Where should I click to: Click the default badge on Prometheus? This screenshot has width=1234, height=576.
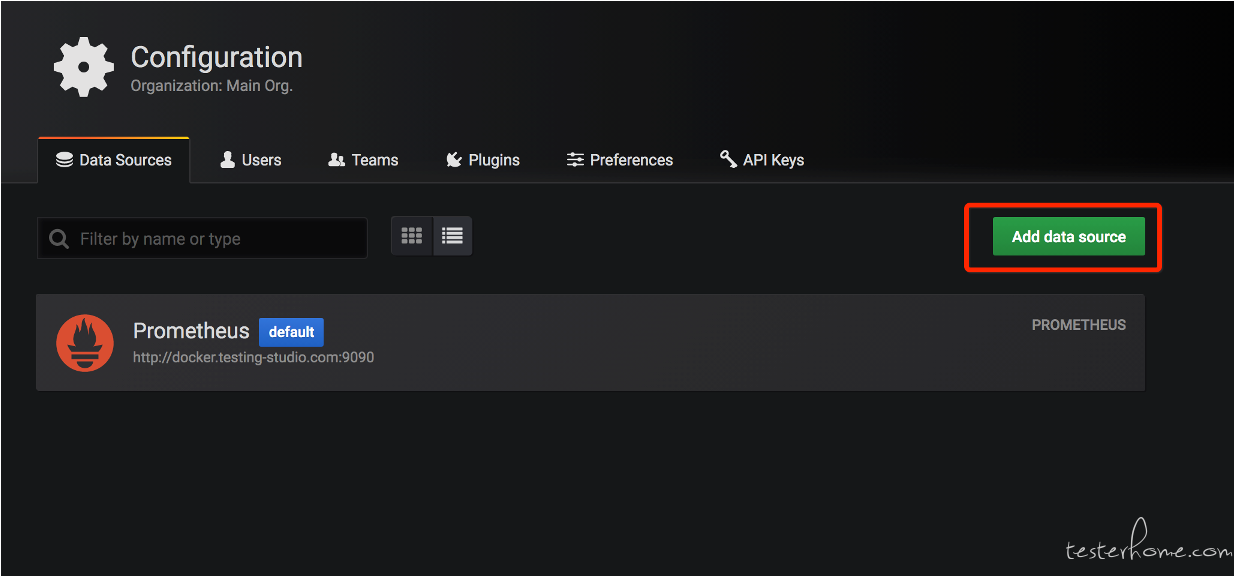[291, 332]
